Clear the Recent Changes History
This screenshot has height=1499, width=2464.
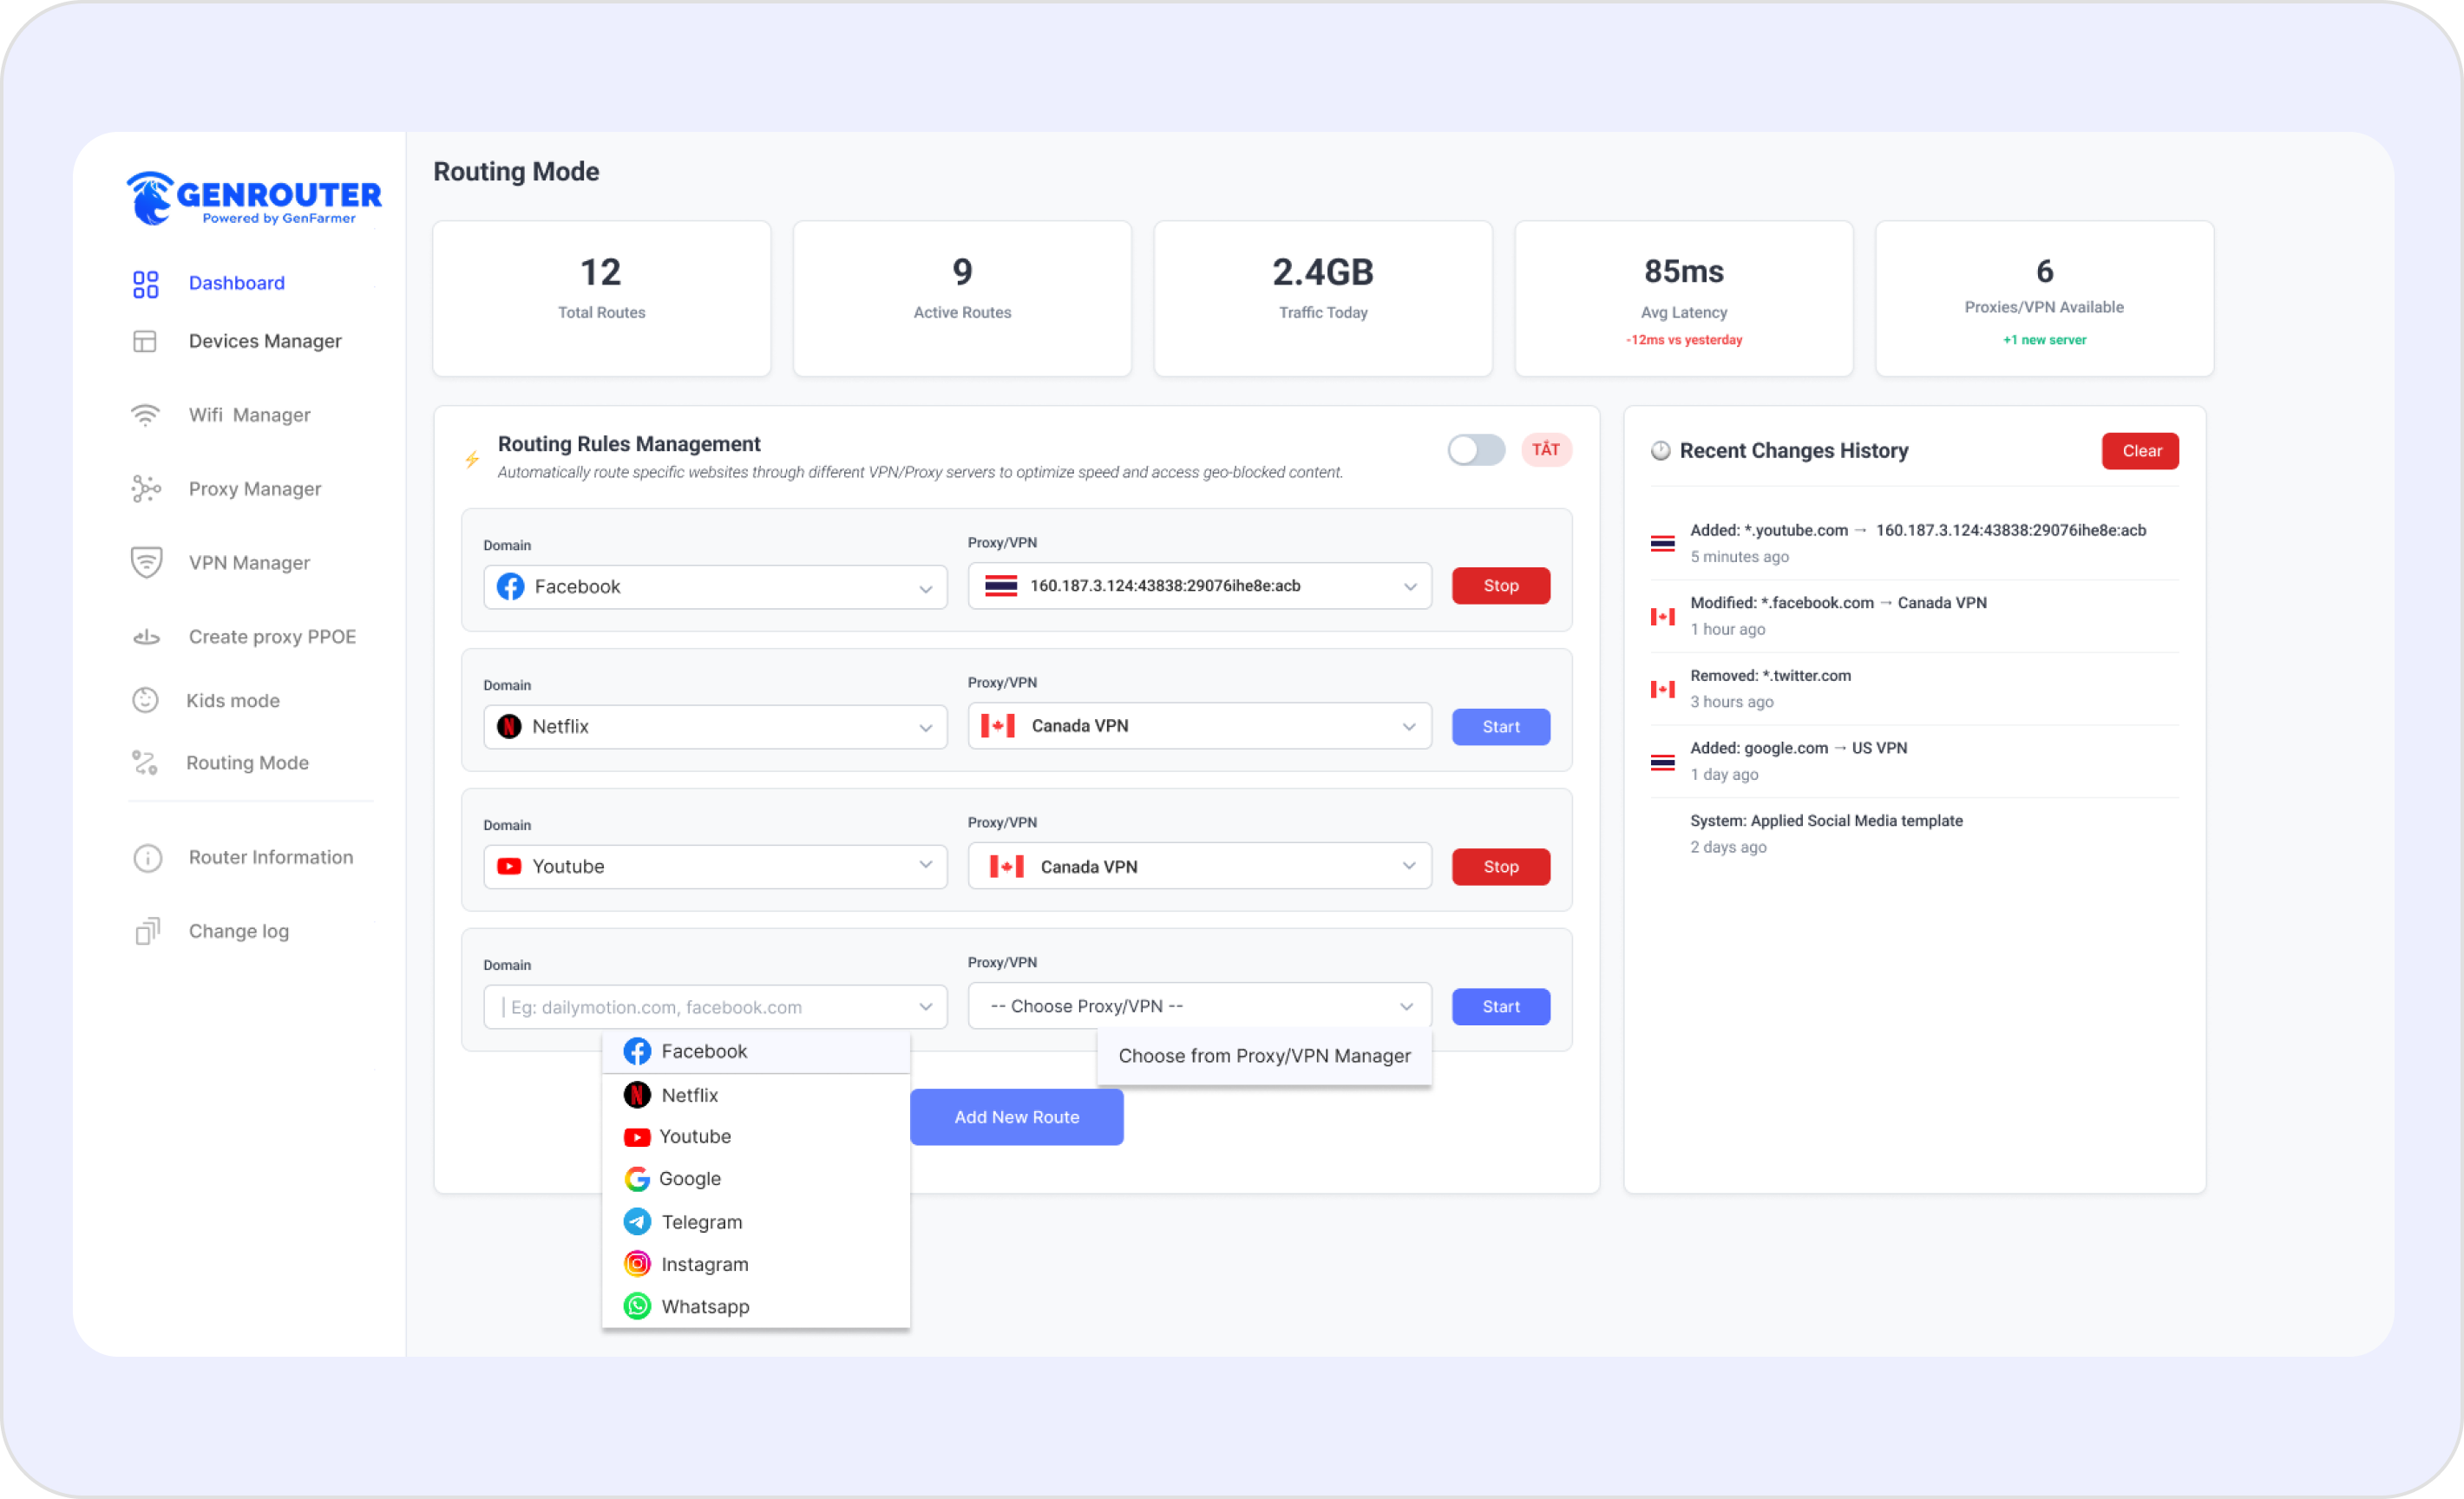[x=2140, y=450]
